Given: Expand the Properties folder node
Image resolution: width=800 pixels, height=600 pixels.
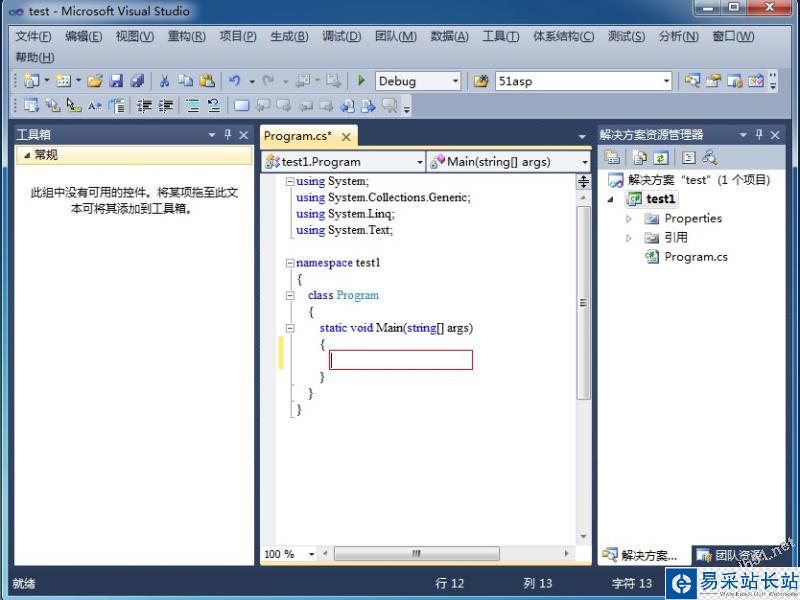Looking at the screenshot, I should (629, 219).
